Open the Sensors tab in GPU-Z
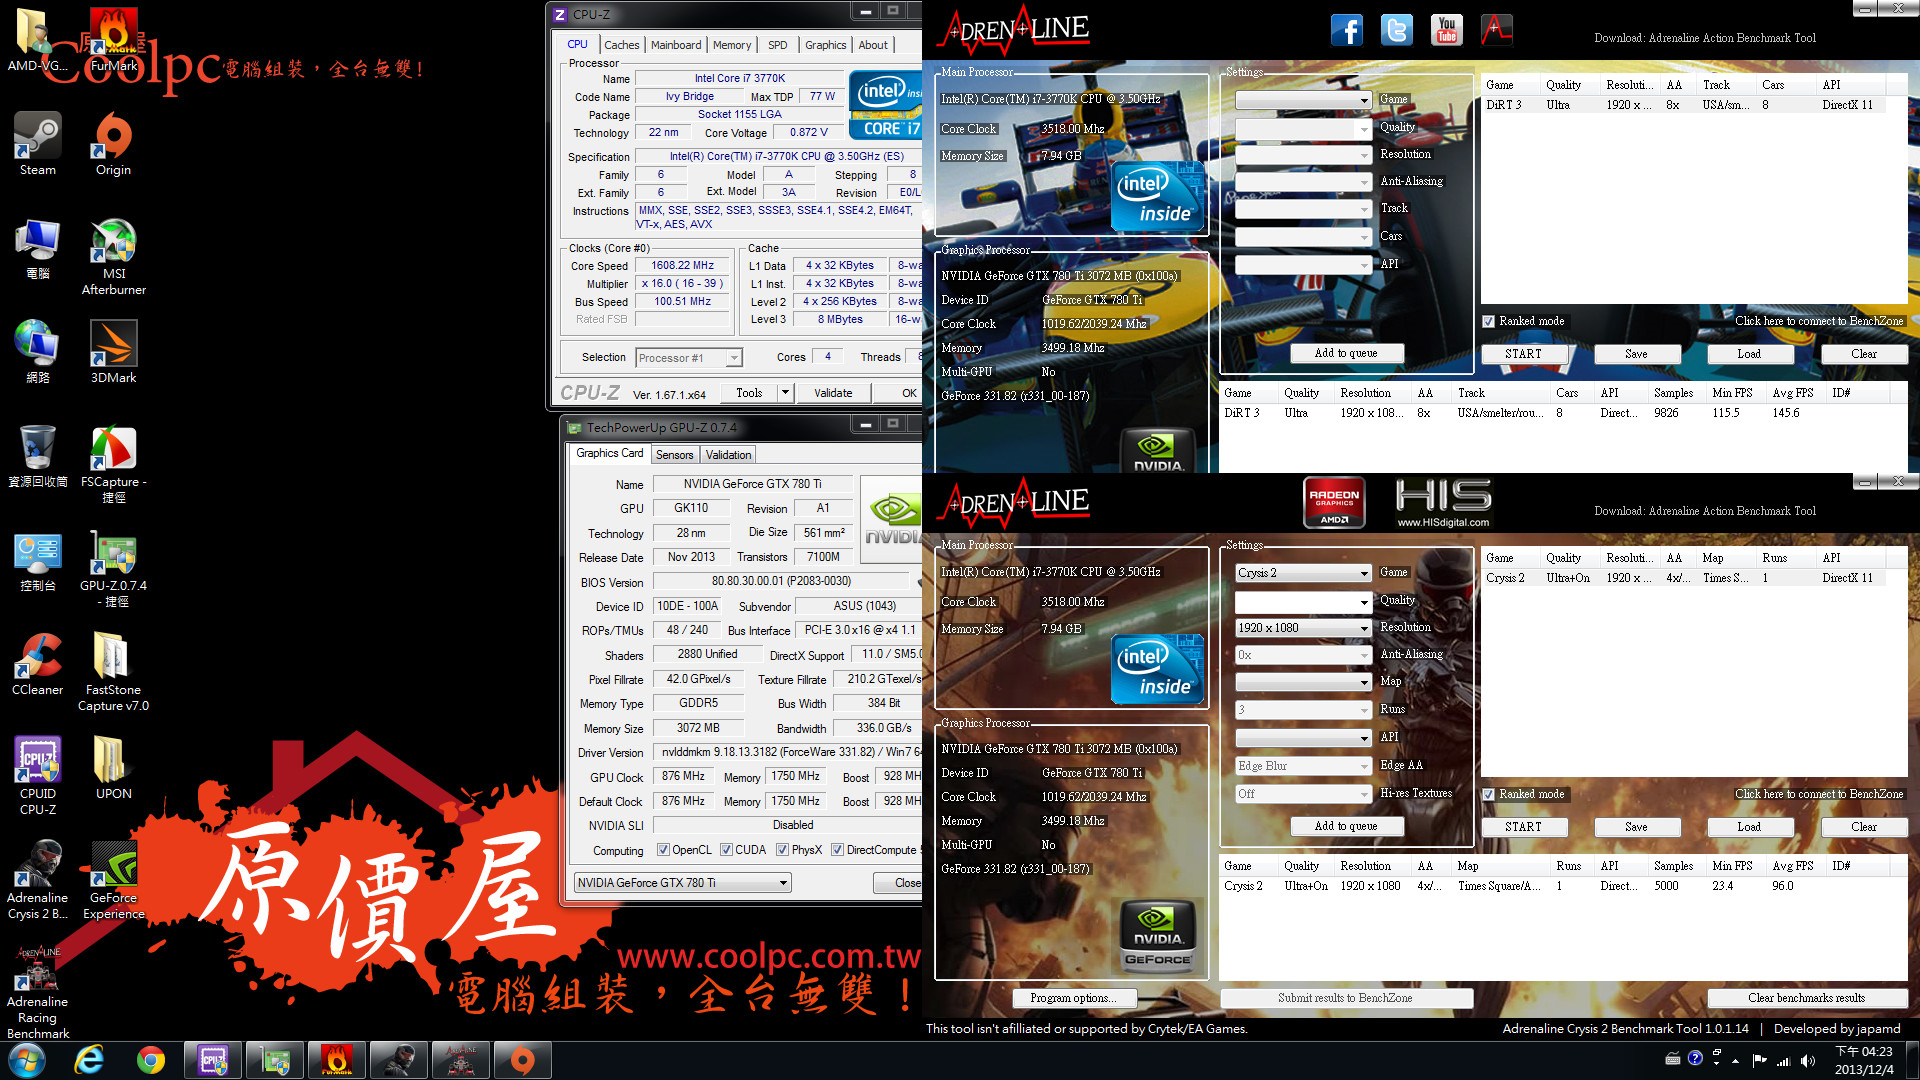The height and width of the screenshot is (1080, 1920). point(674,455)
